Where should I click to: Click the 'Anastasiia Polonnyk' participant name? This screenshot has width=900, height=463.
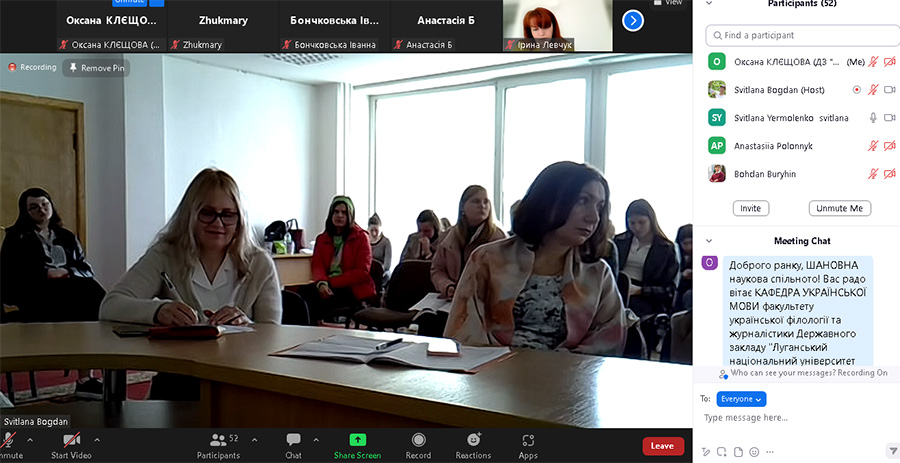coord(773,146)
